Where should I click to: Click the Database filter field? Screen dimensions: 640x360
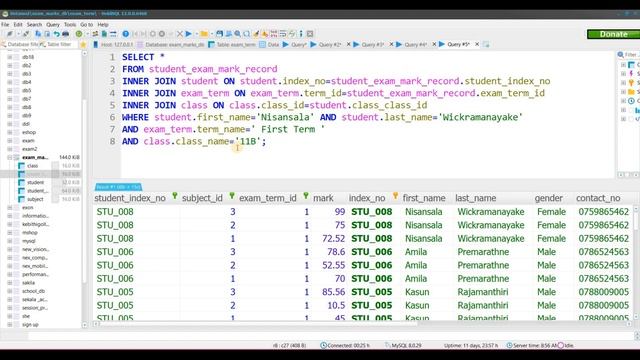pyautogui.click(x=19, y=44)
